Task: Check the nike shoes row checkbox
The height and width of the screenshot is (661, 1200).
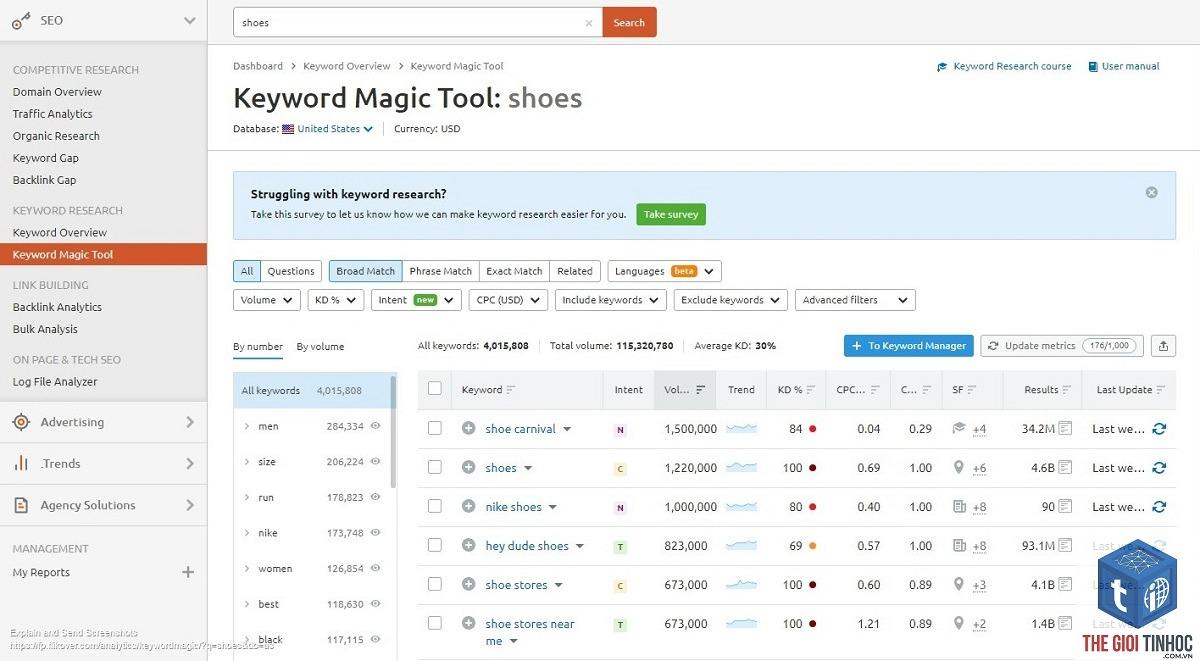Action: tap(434, 506)
